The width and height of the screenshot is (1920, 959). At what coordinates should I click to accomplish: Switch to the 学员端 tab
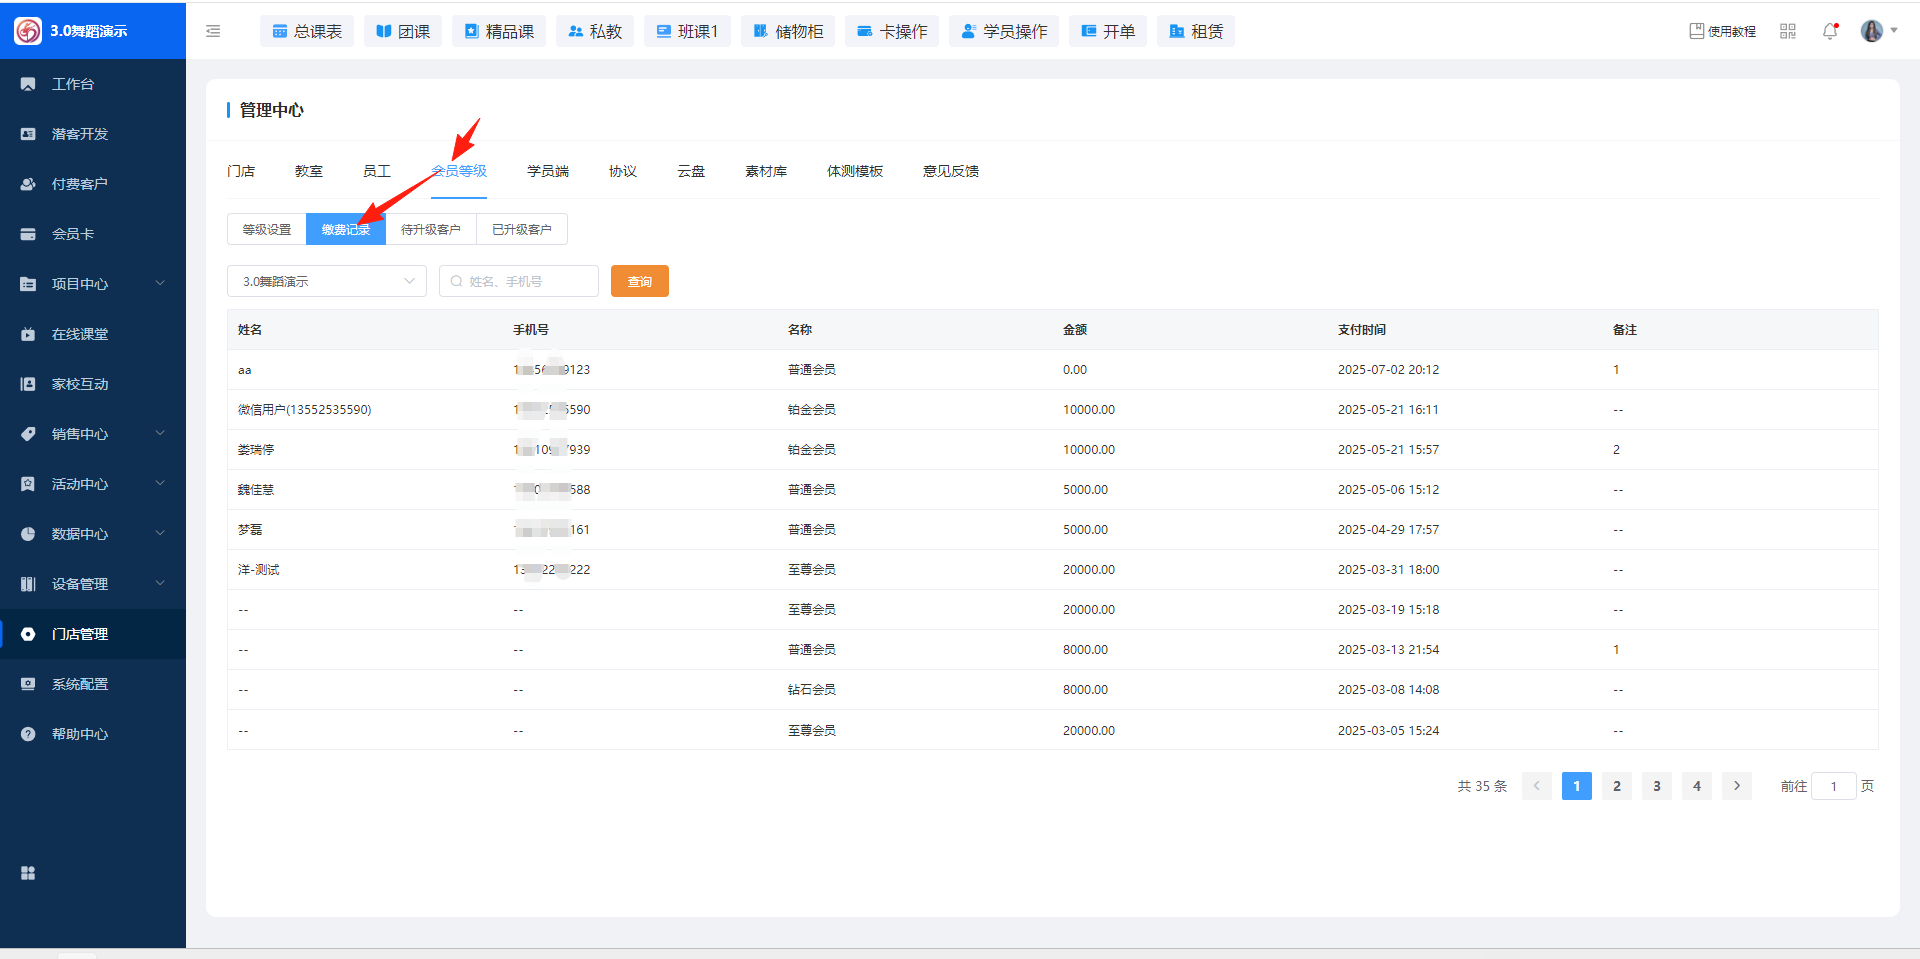pos(548,171)
